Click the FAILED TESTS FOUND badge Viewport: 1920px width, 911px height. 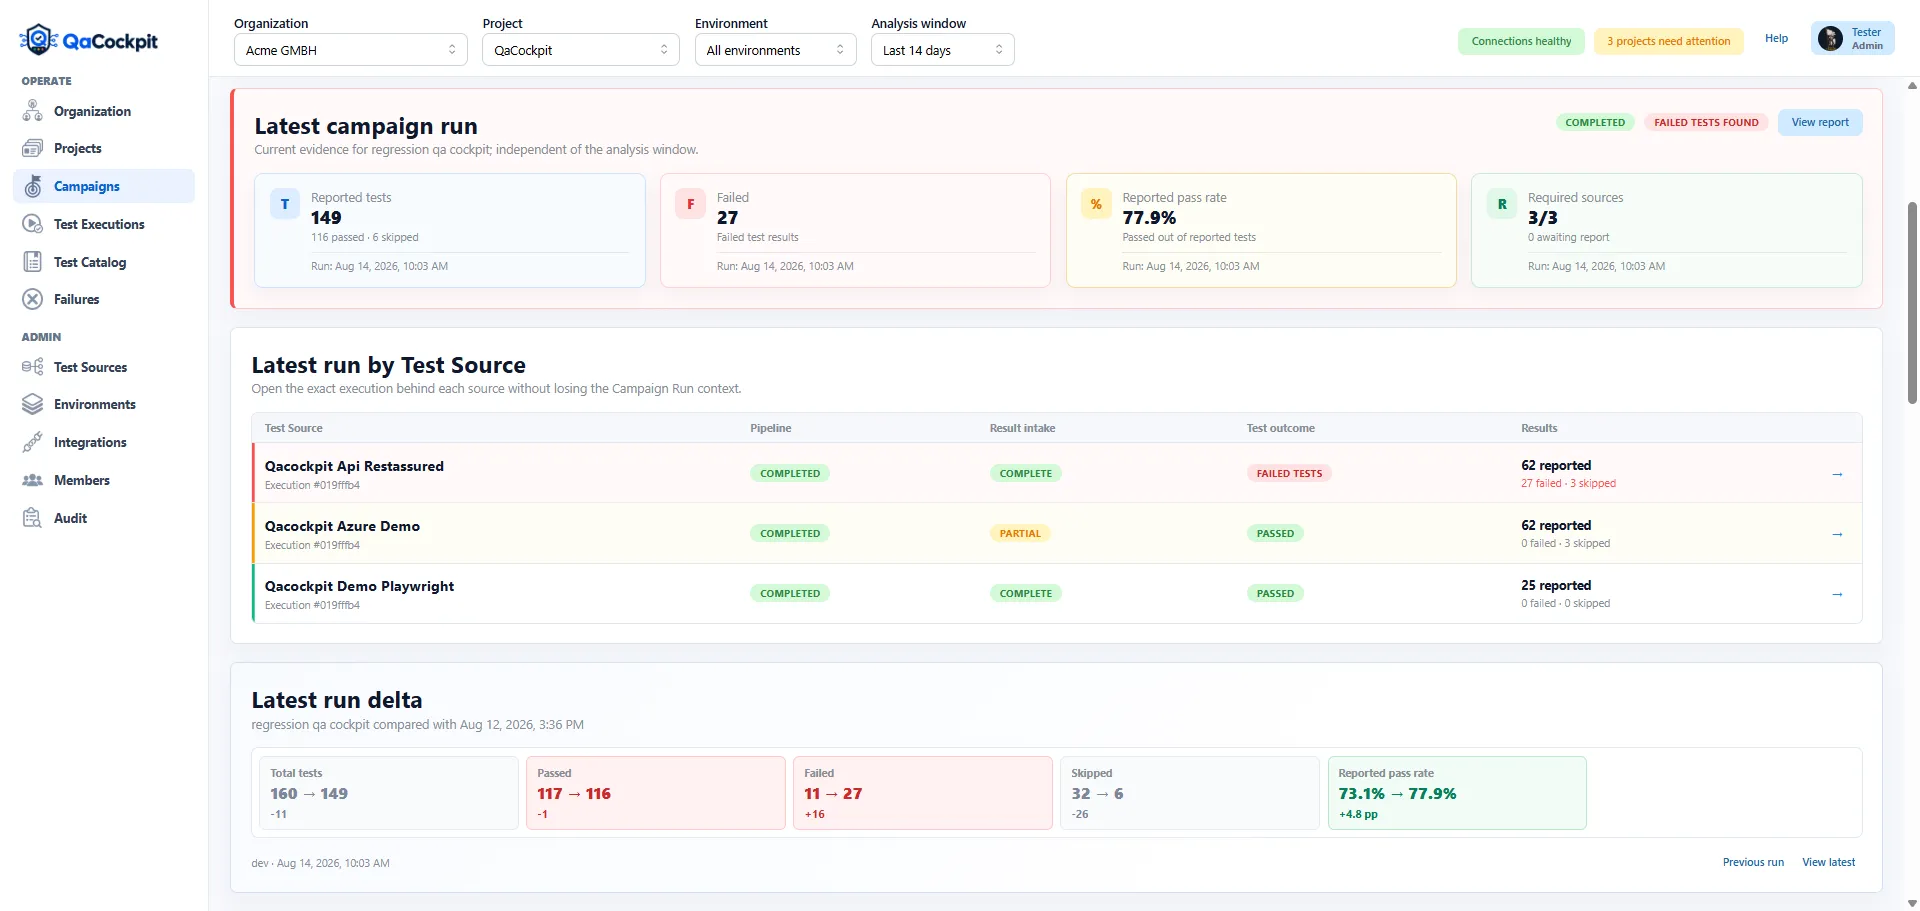(1706, 122)
